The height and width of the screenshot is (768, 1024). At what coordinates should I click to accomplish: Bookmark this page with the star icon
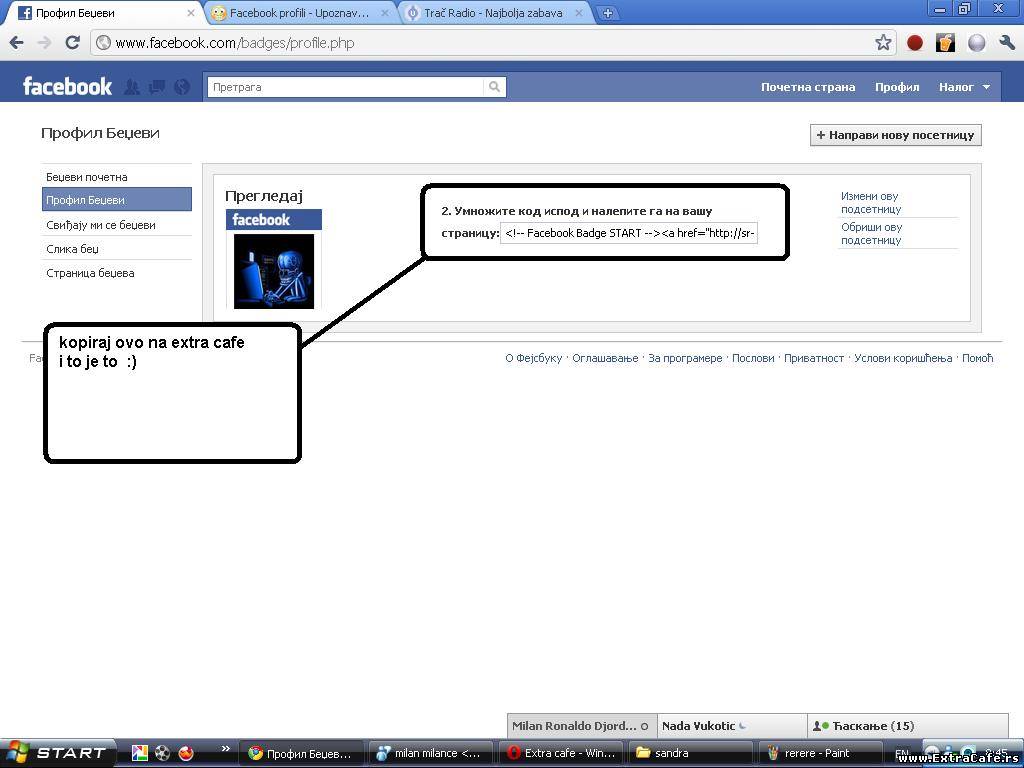[x=883, y=43]
